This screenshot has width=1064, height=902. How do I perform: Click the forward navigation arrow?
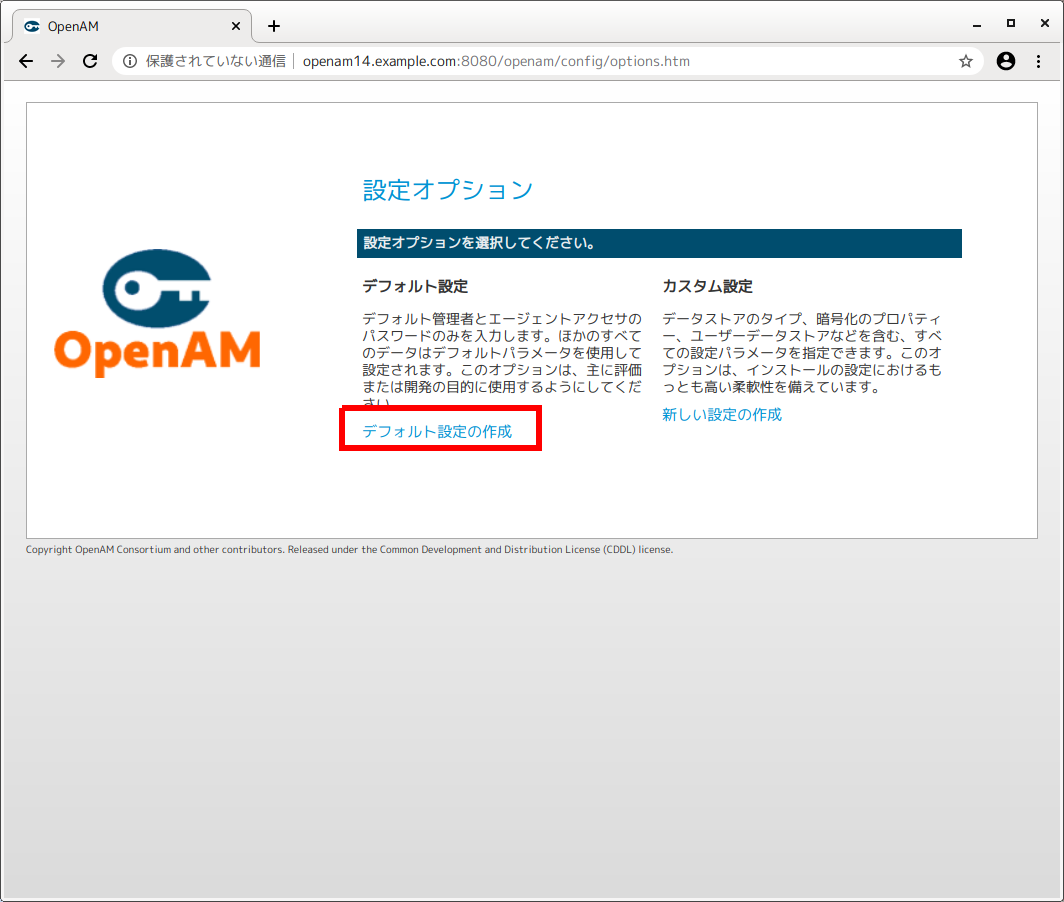click(58, 61)
